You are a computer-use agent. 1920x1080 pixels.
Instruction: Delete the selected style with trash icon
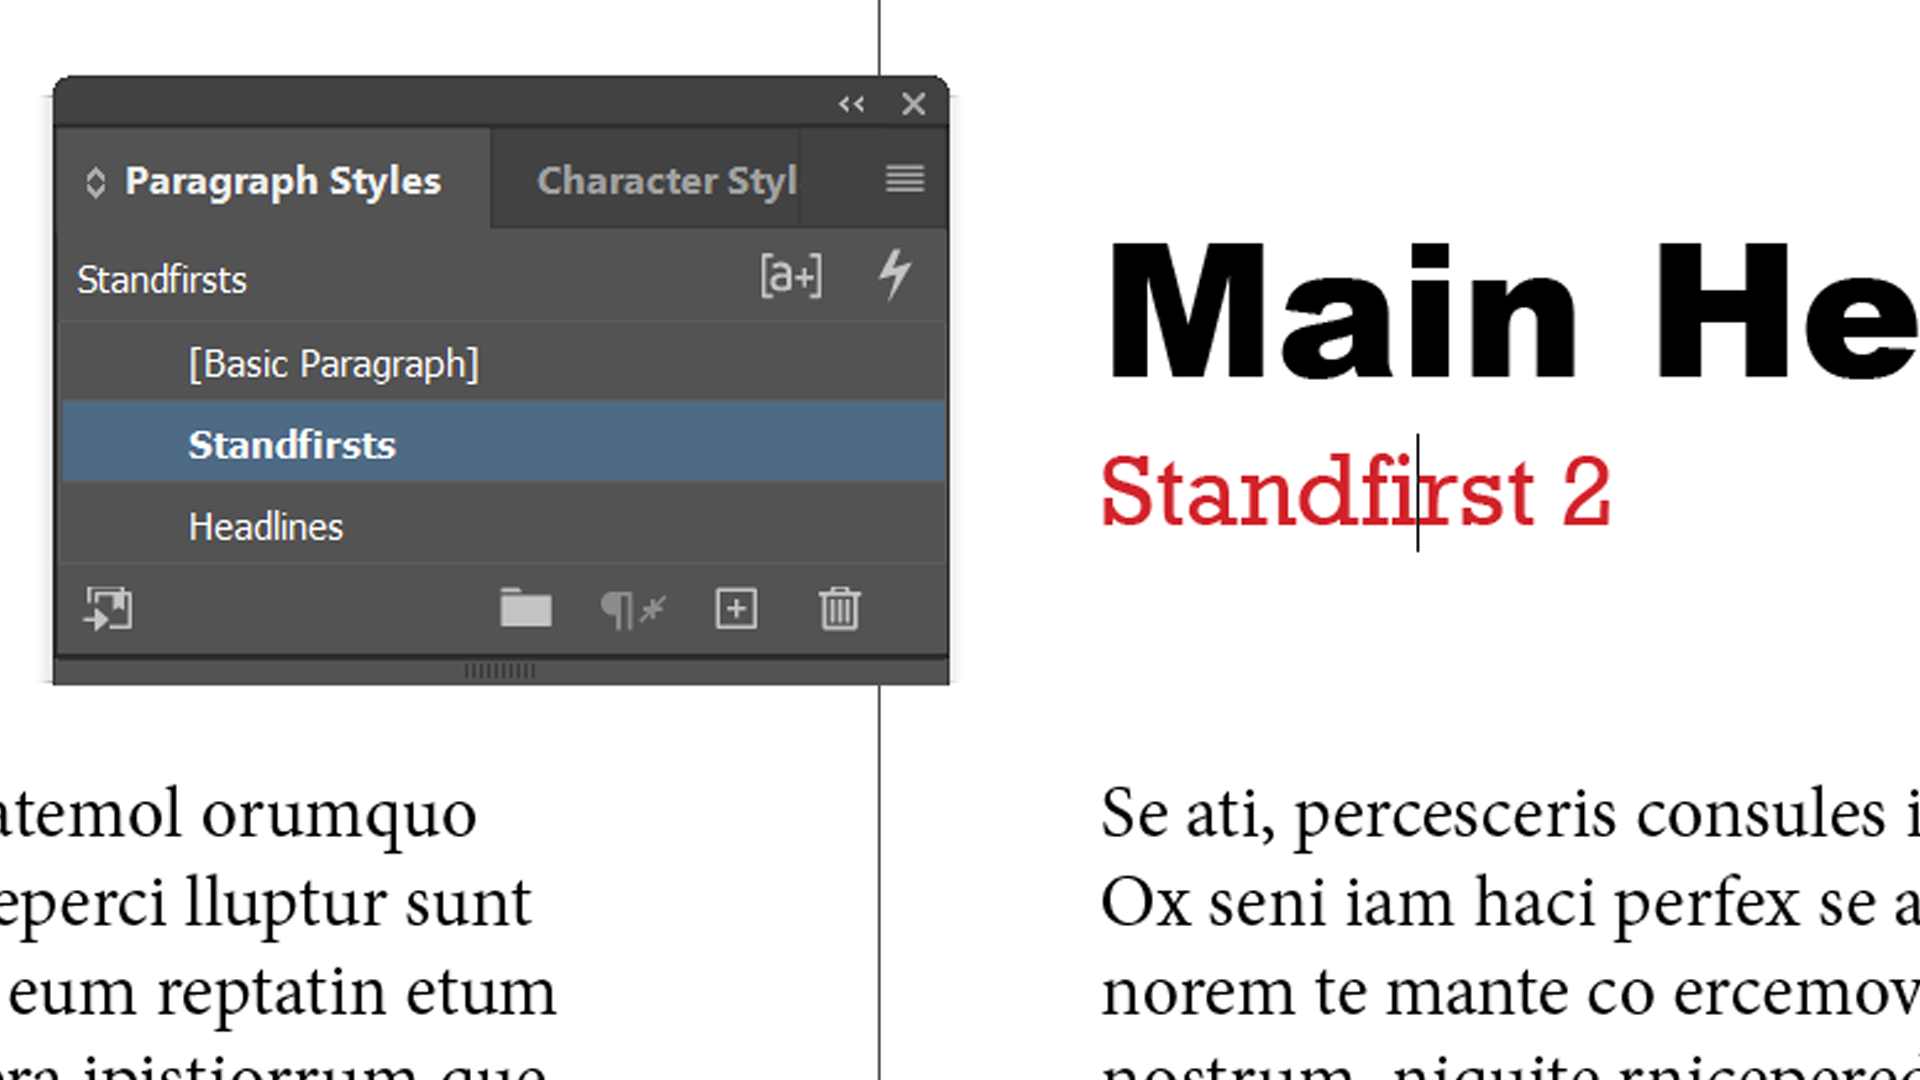coord(839,609)
